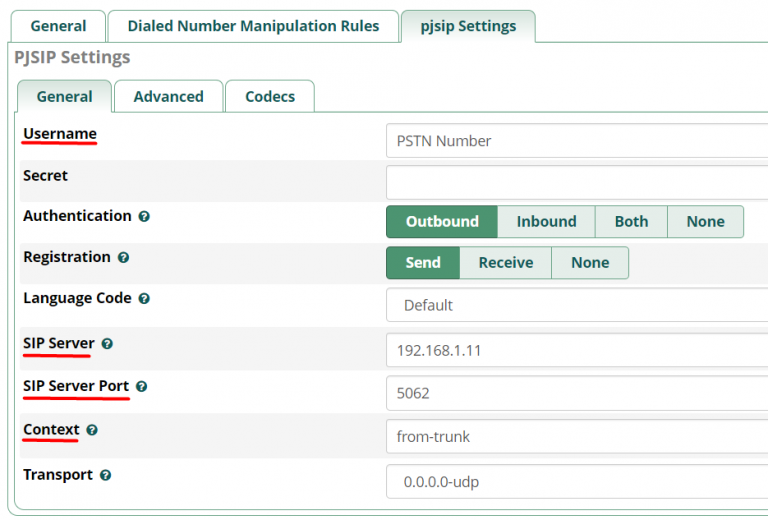Image resolution: width=768 pixels, height=520 pixels.
Task: Choose Both for Authentication
Action: [x=631, y=222]
